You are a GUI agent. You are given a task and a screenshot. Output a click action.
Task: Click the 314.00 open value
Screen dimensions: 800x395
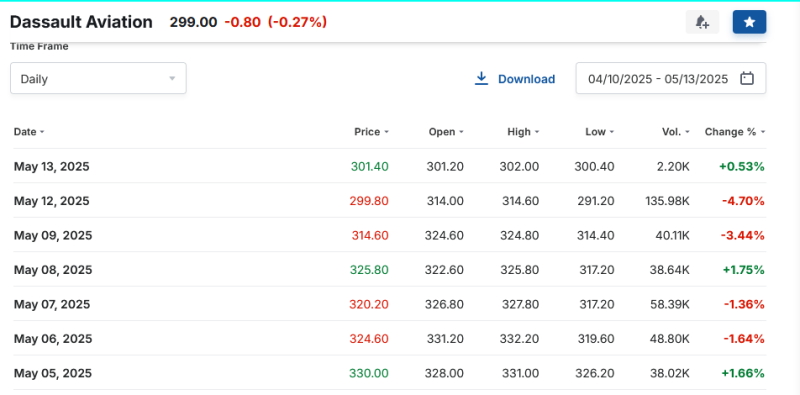click(x=445, y=201)
